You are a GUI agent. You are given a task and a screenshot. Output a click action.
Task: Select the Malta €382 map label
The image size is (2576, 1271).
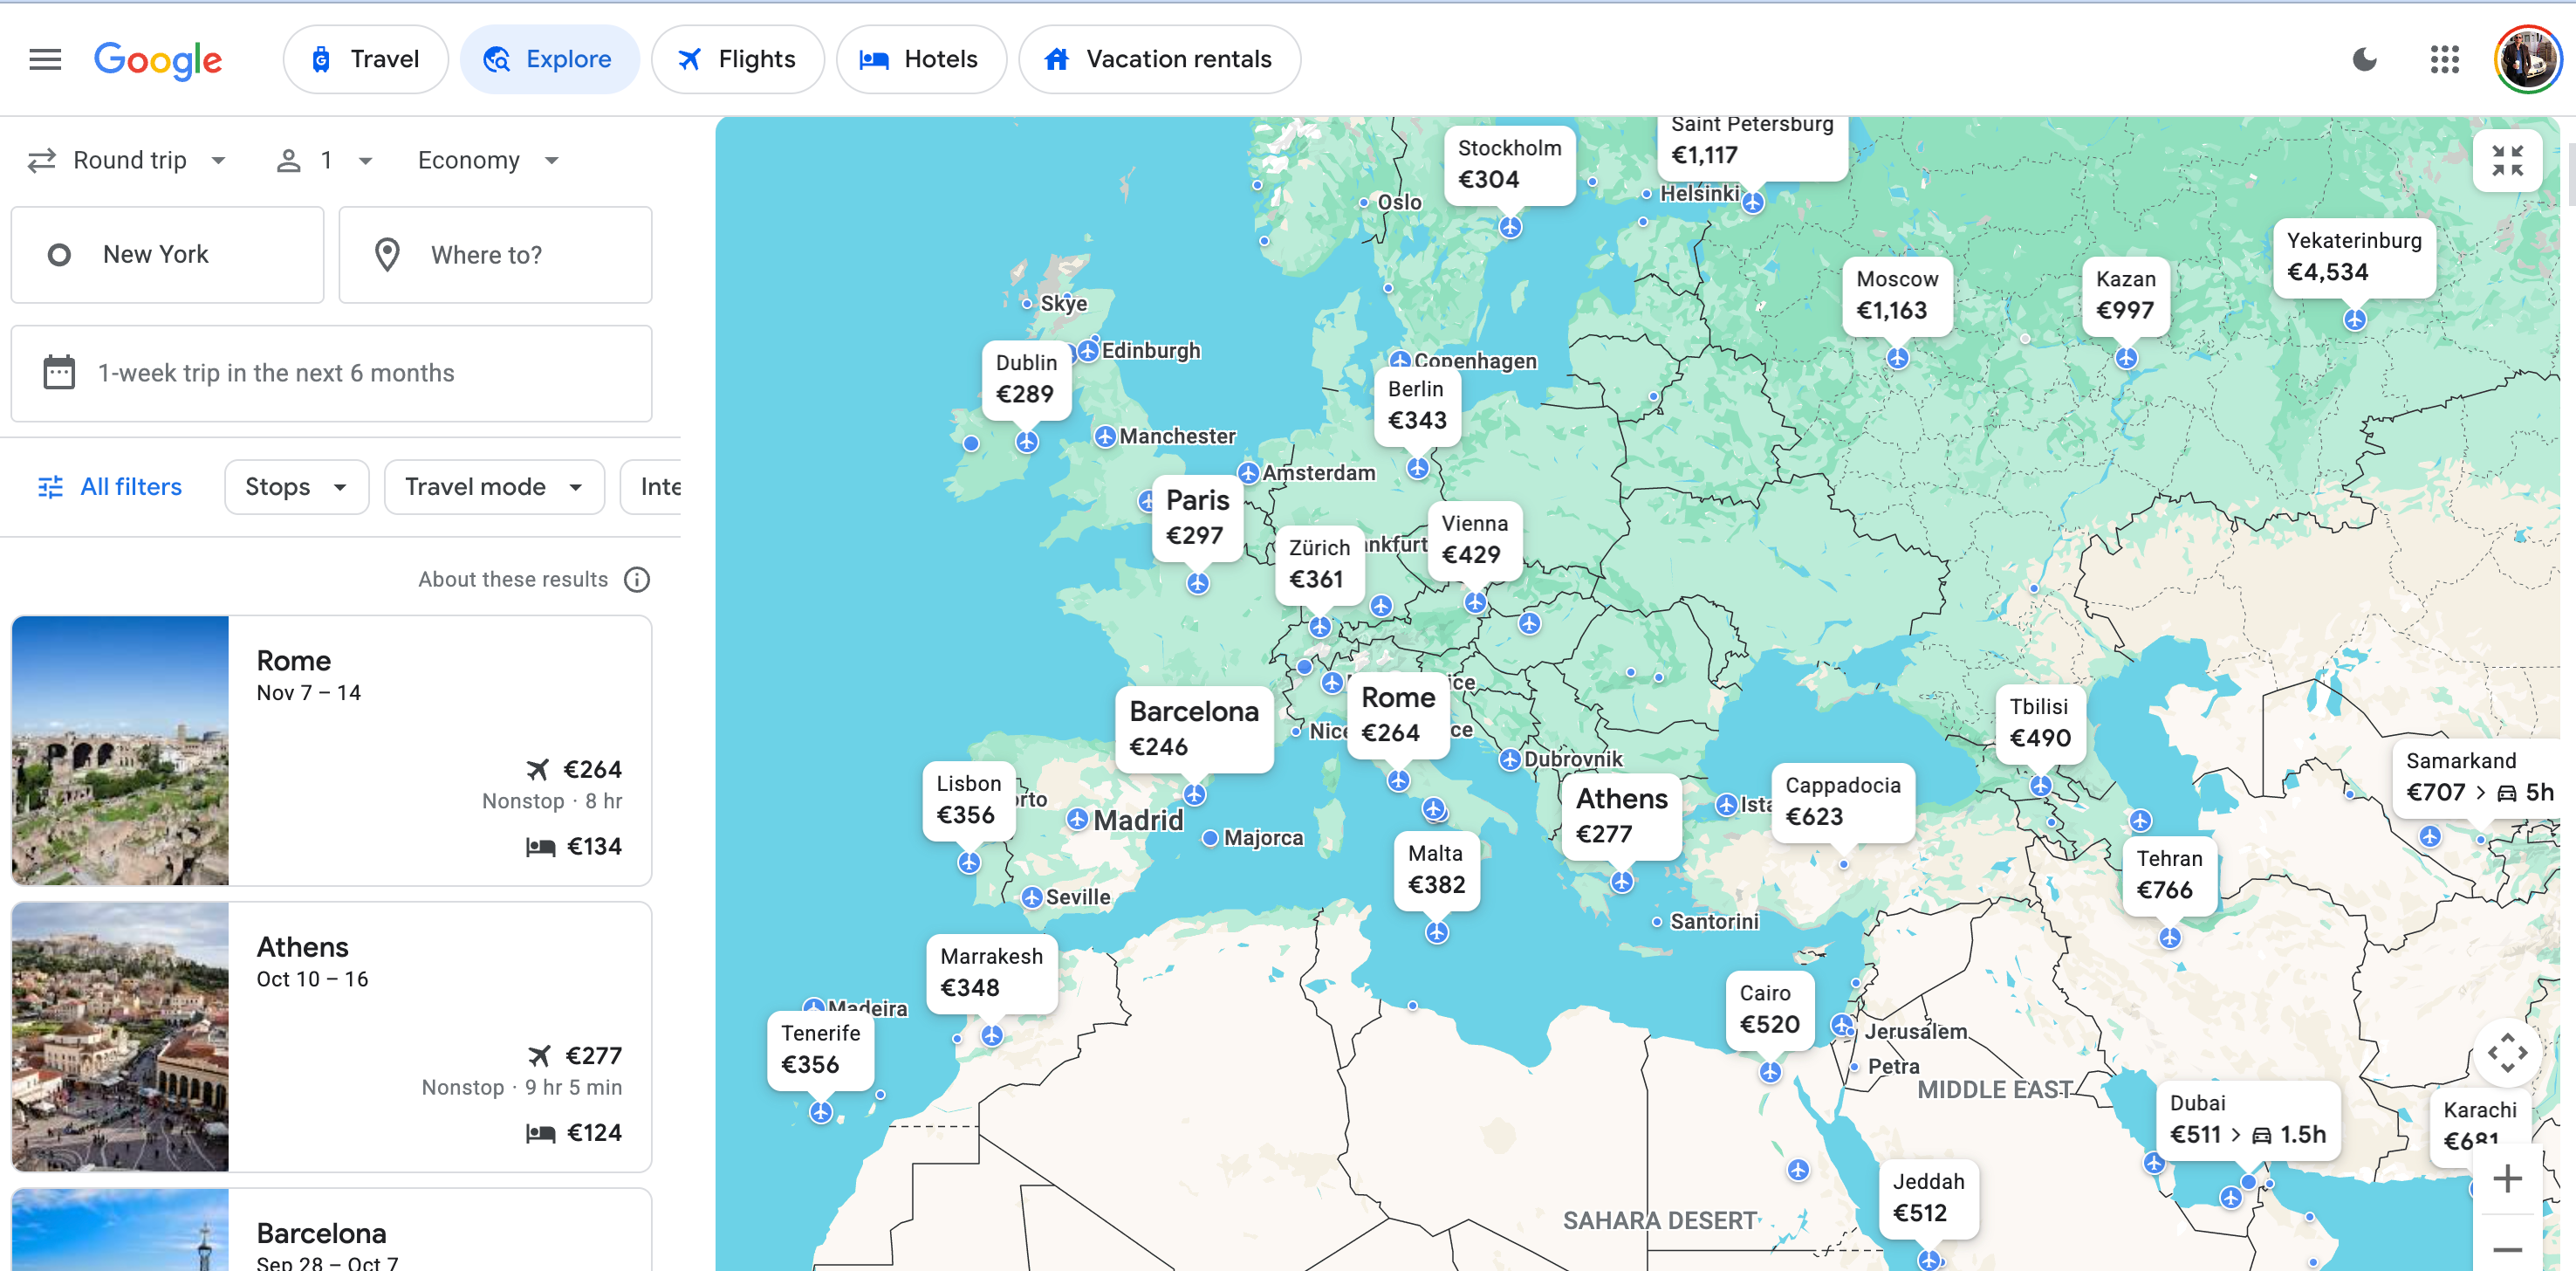[1436, 870]
